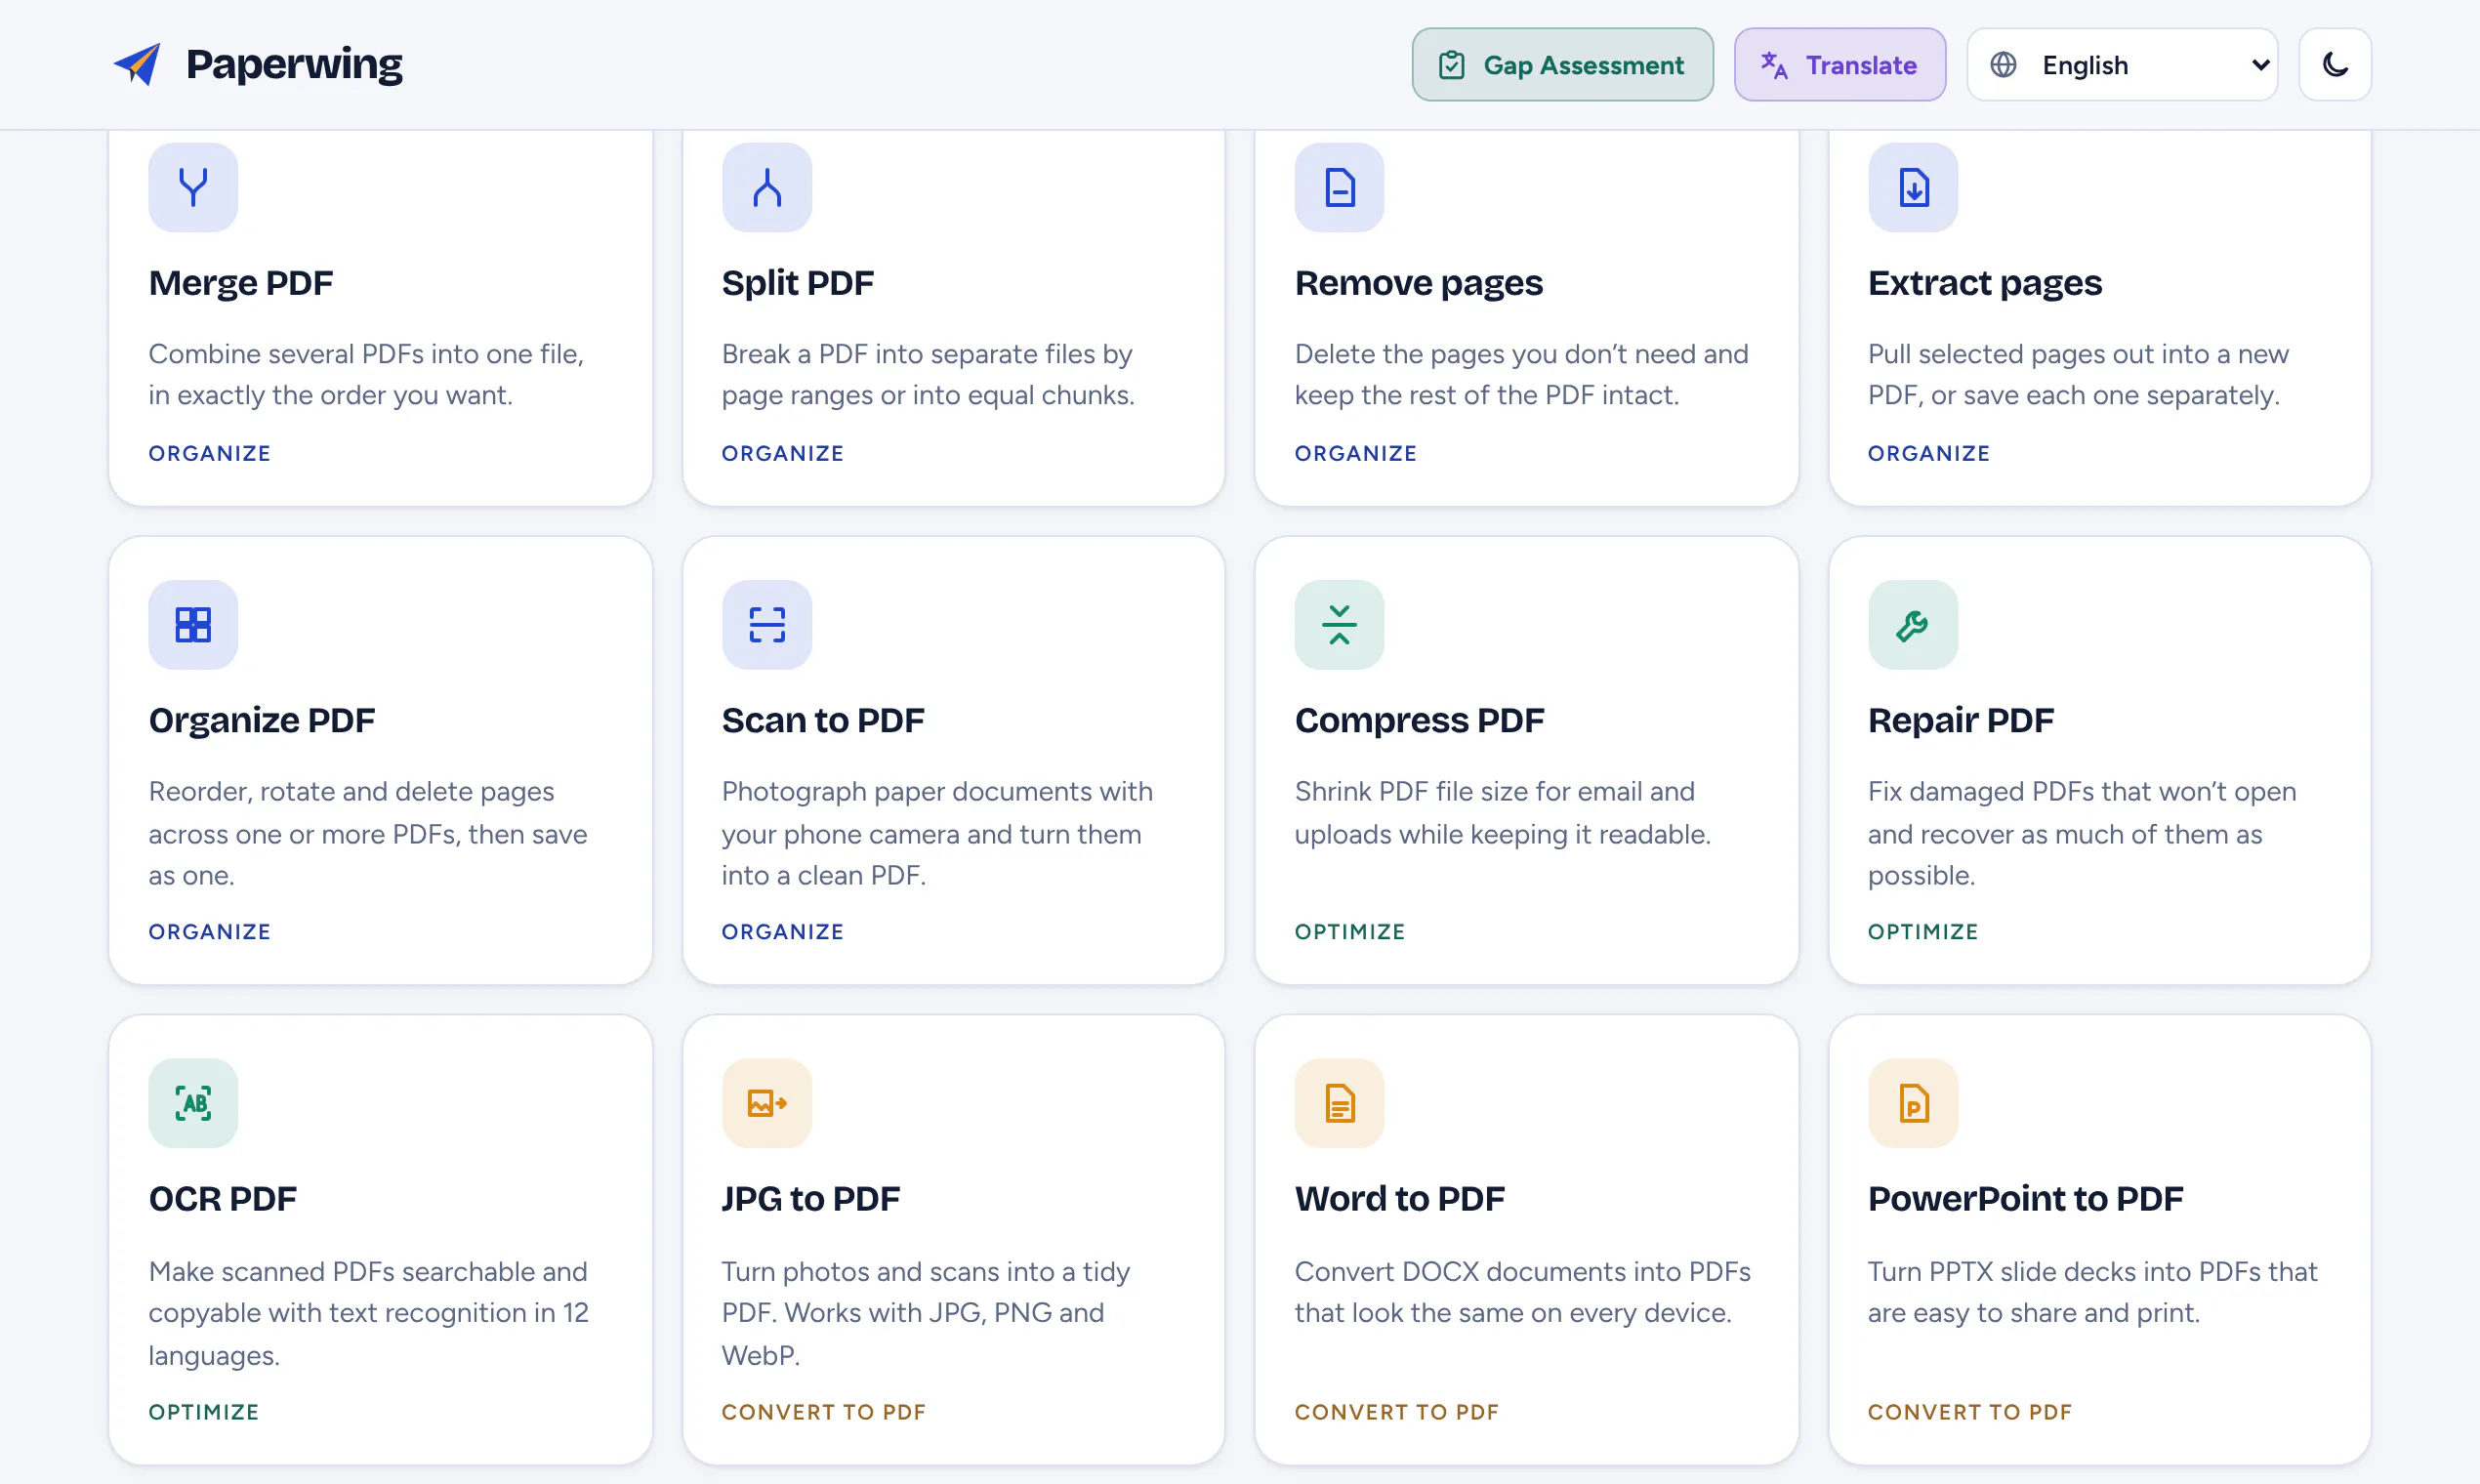This screenshot has height=1484, width=2480.
Task: Click the Remove pages file-minus icon
Action: click(x=1339, y=187)
